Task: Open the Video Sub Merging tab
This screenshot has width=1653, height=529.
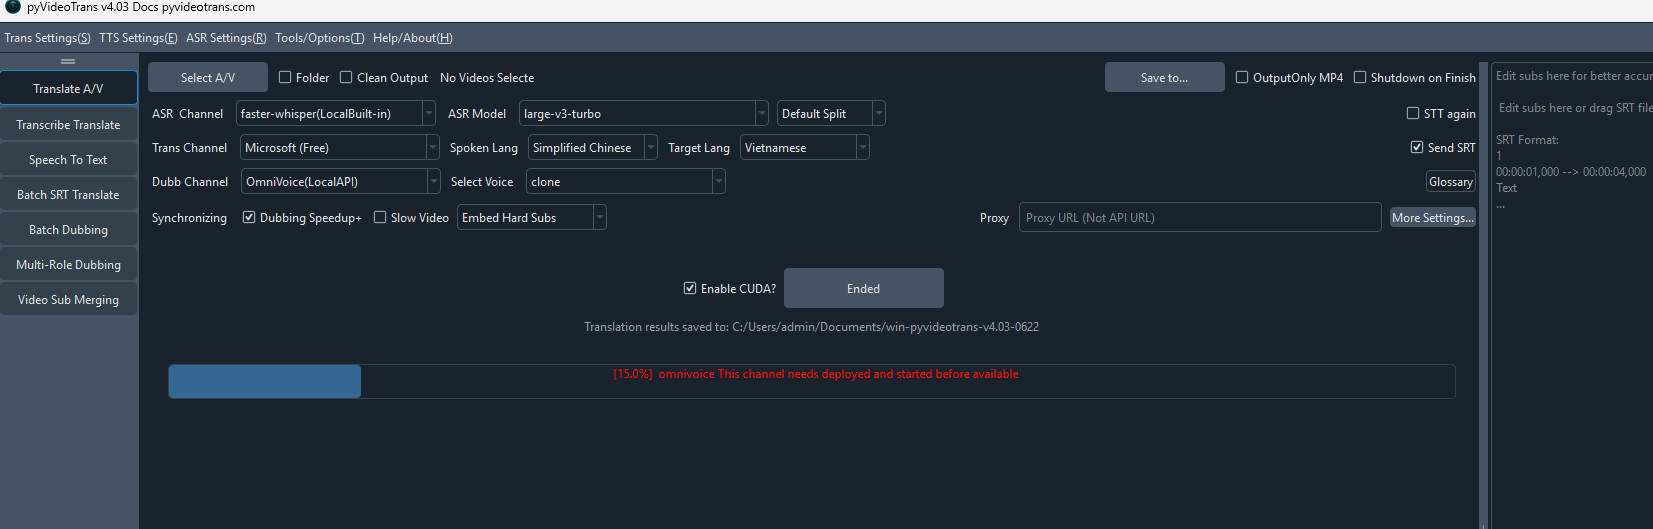Action: tap(68, 300)
